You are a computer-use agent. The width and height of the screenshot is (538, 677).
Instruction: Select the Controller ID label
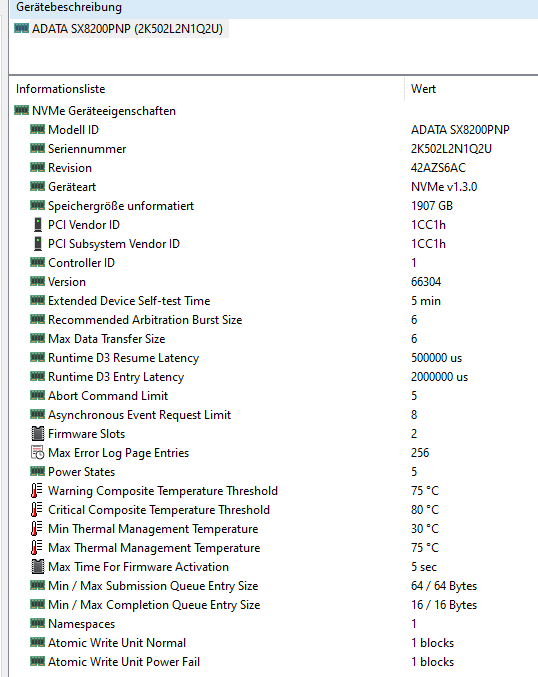click(82, 263)
